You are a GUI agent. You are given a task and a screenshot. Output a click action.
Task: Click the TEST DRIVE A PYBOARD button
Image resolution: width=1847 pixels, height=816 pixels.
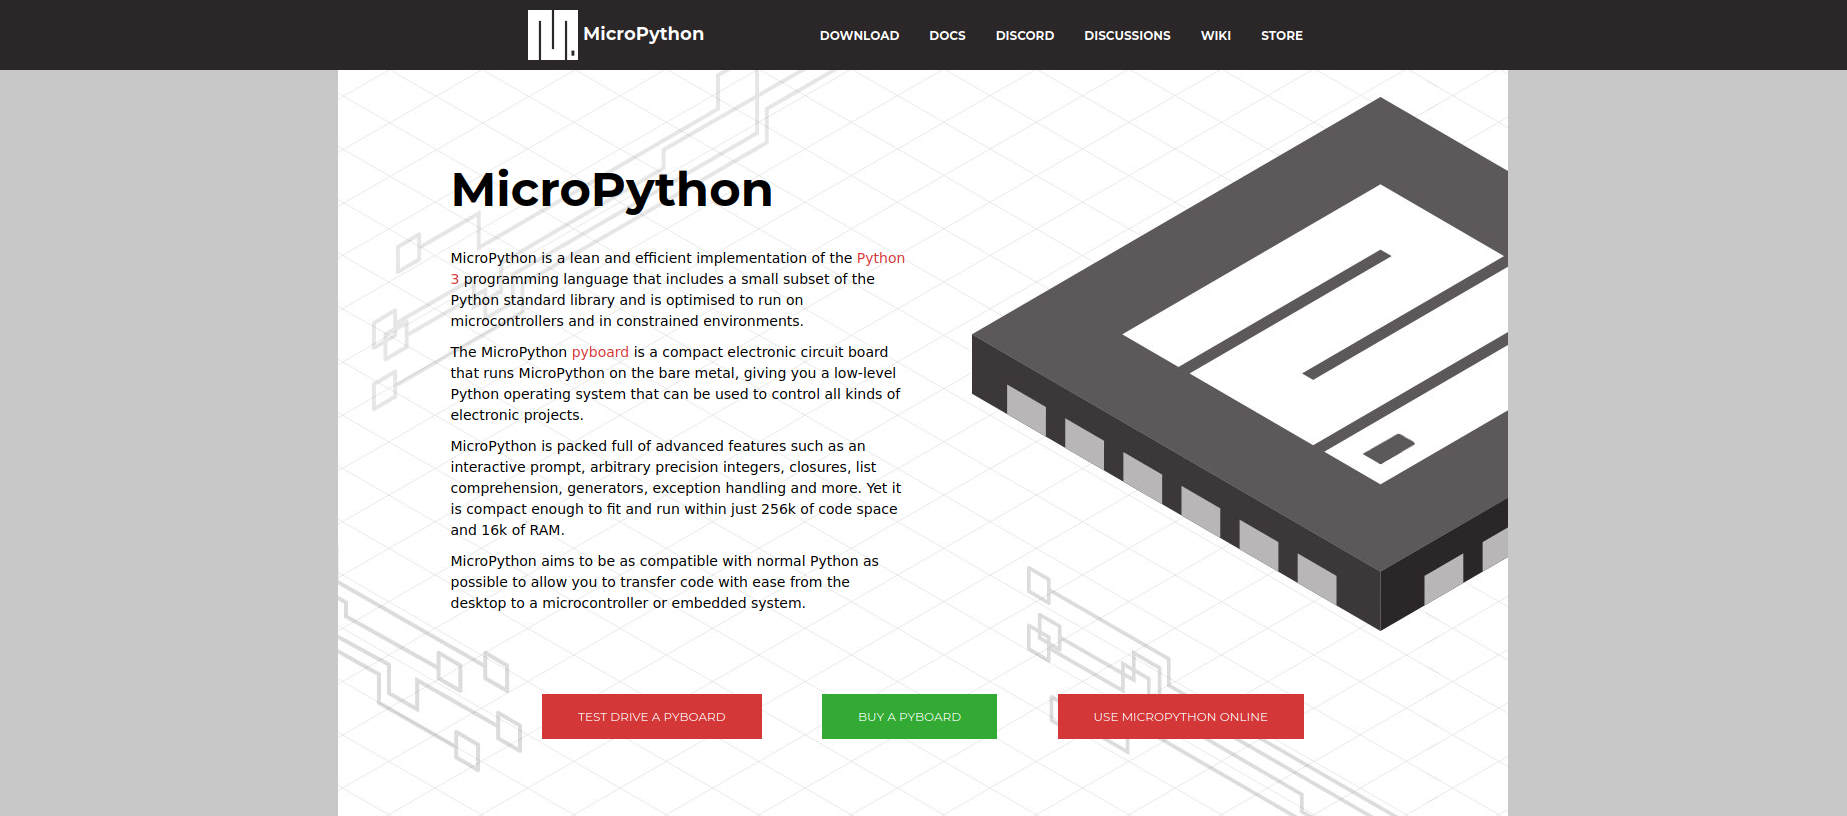point(652,716)
